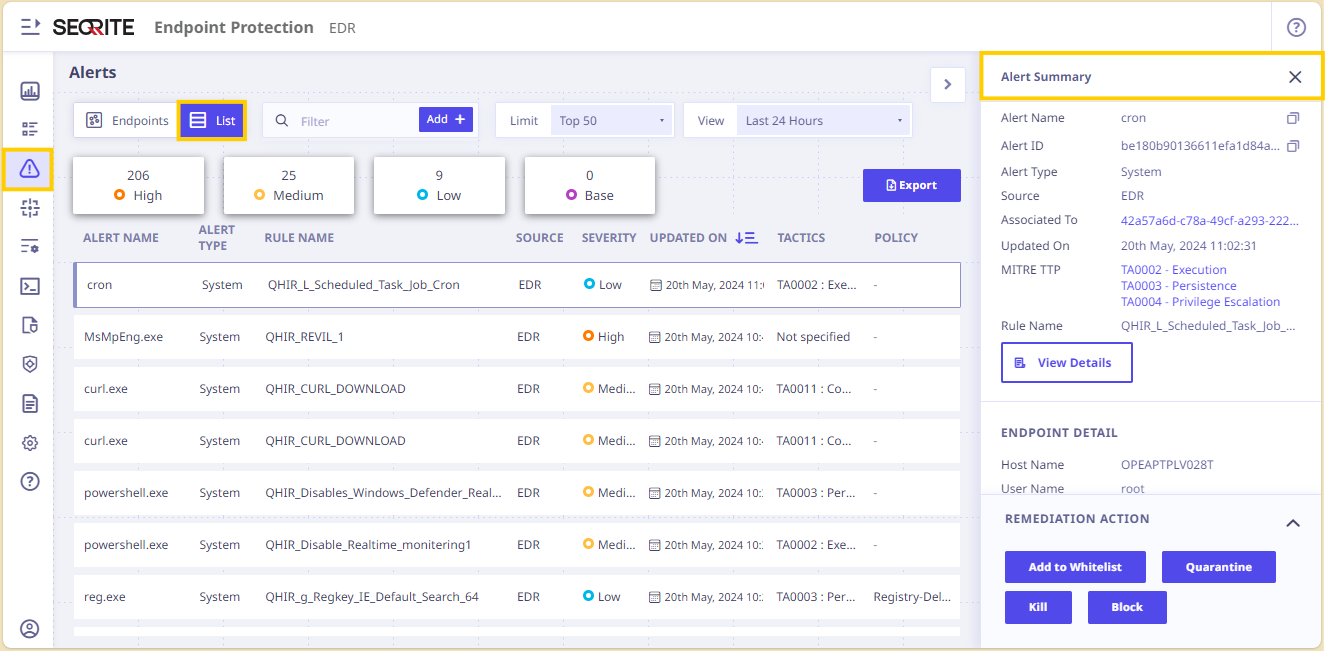Sort by the Rule Name column header
The width and height of the screenshot is (1326, 651).
pyautogui.click(x=299, y=238)
